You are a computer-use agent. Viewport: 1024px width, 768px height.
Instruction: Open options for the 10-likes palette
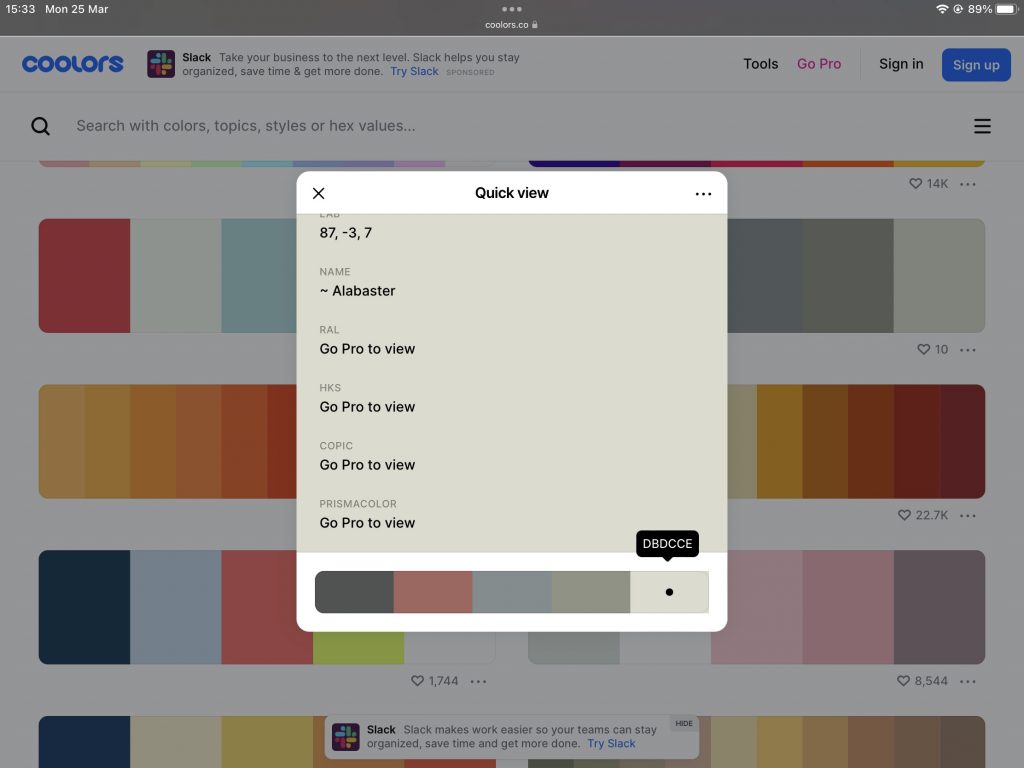tap(968, 350)
